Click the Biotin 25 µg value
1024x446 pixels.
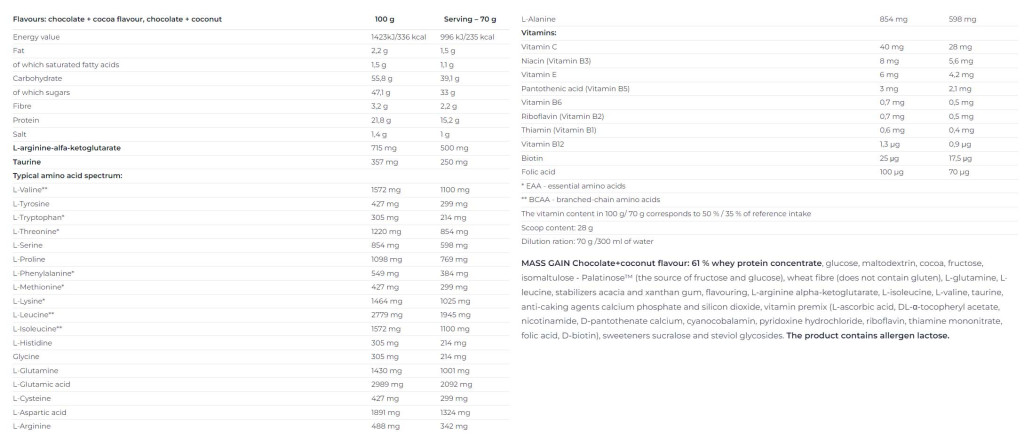tap(889, 158)
